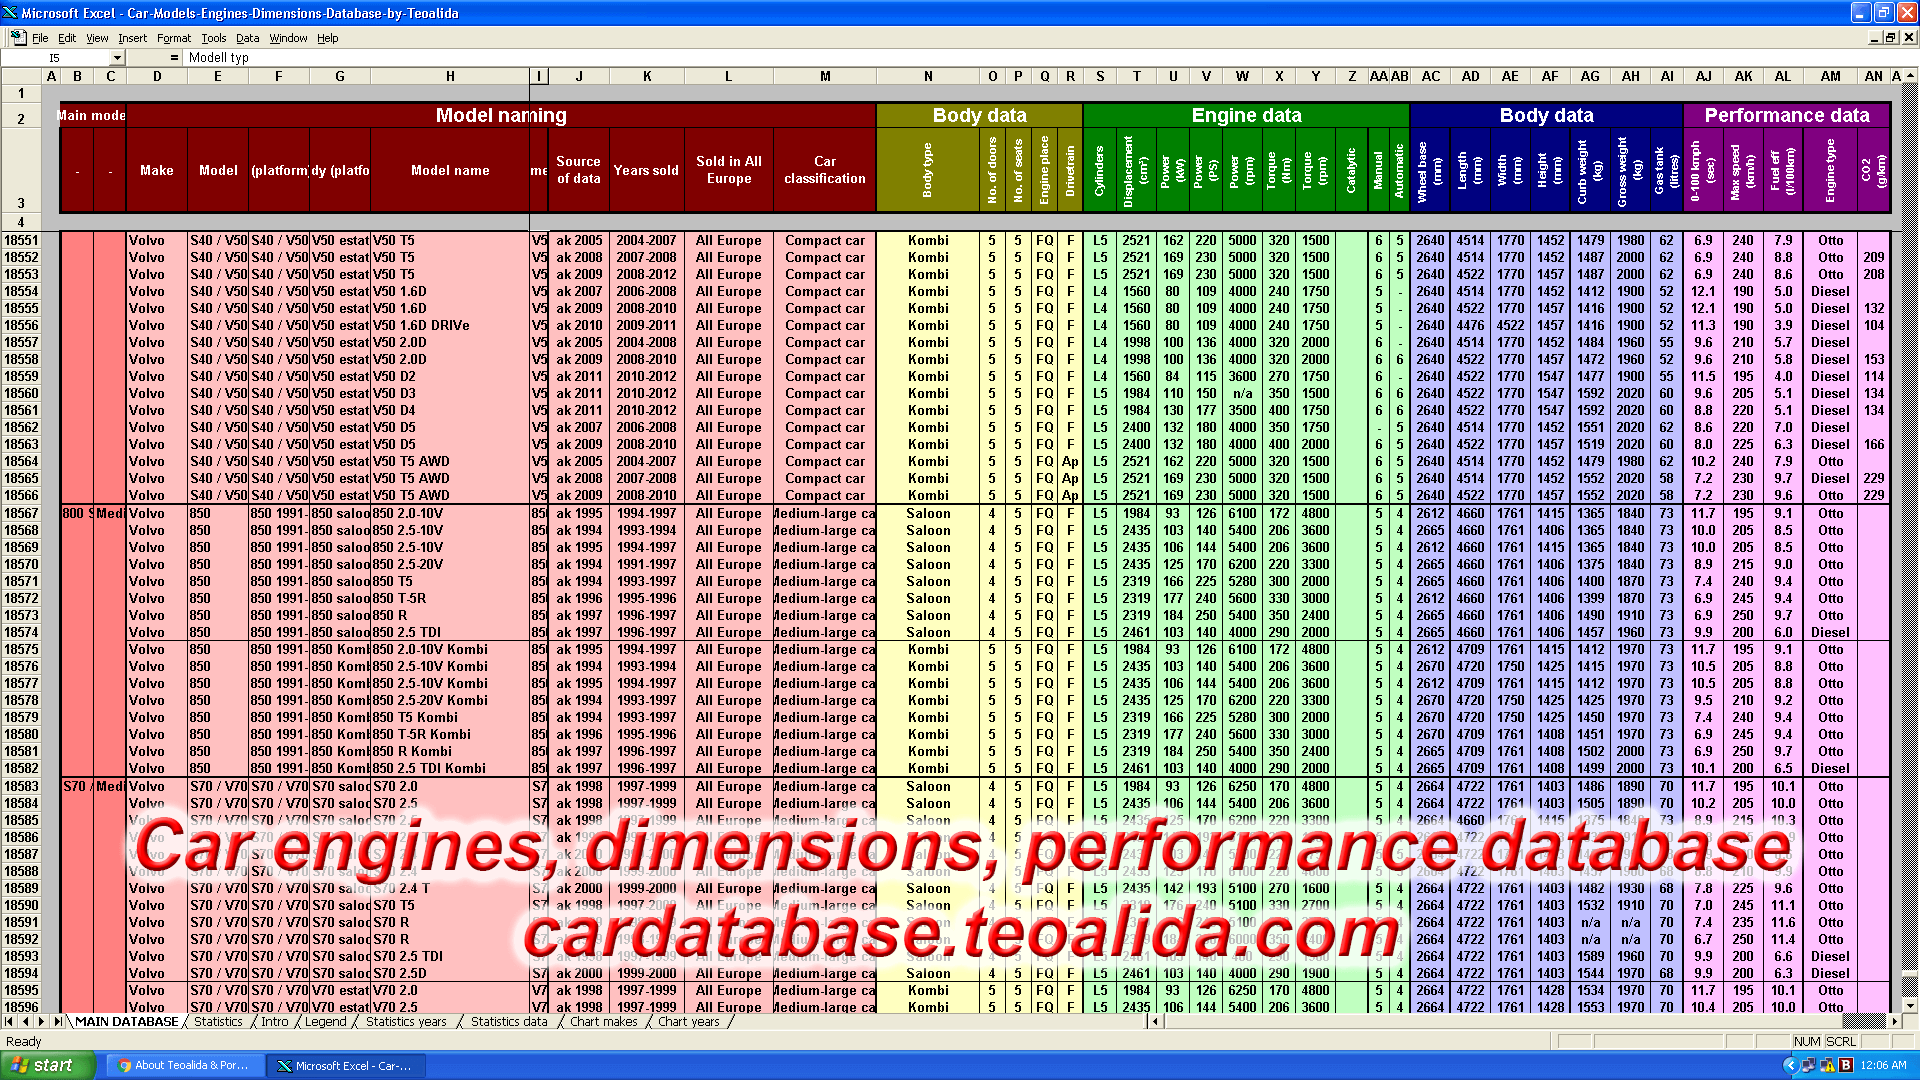Screen dimensions: 1920x1080
Task: Switch to the Chart years sheet tab
Action: click(x=688, y=1021)
